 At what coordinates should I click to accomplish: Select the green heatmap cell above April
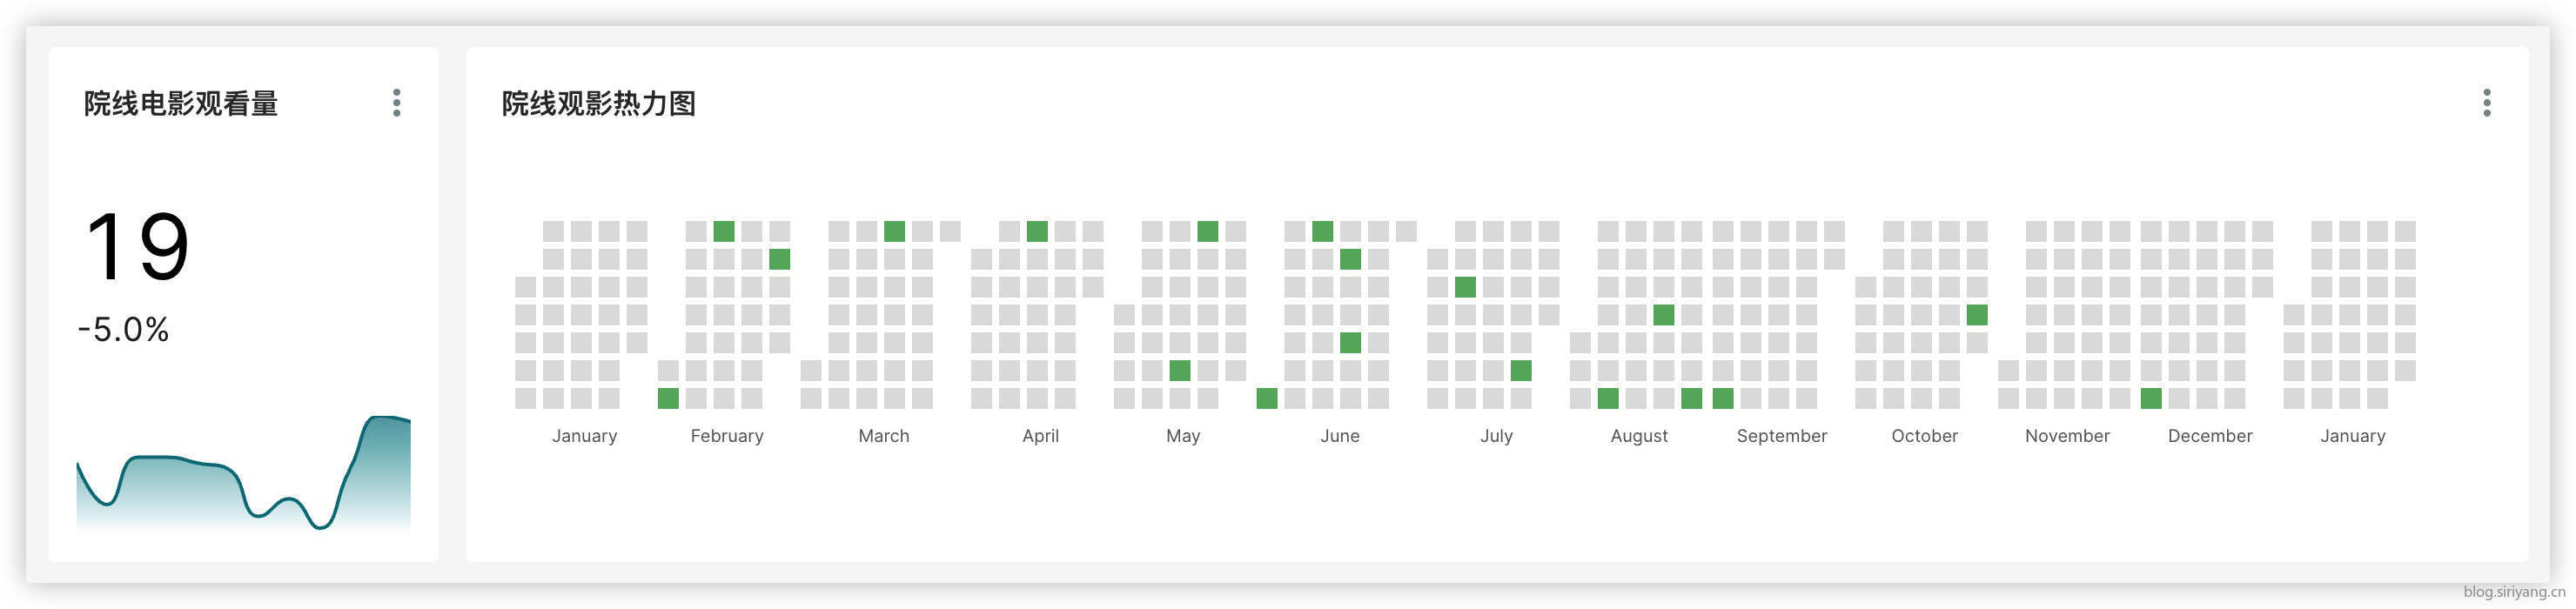click(1037, 232)
